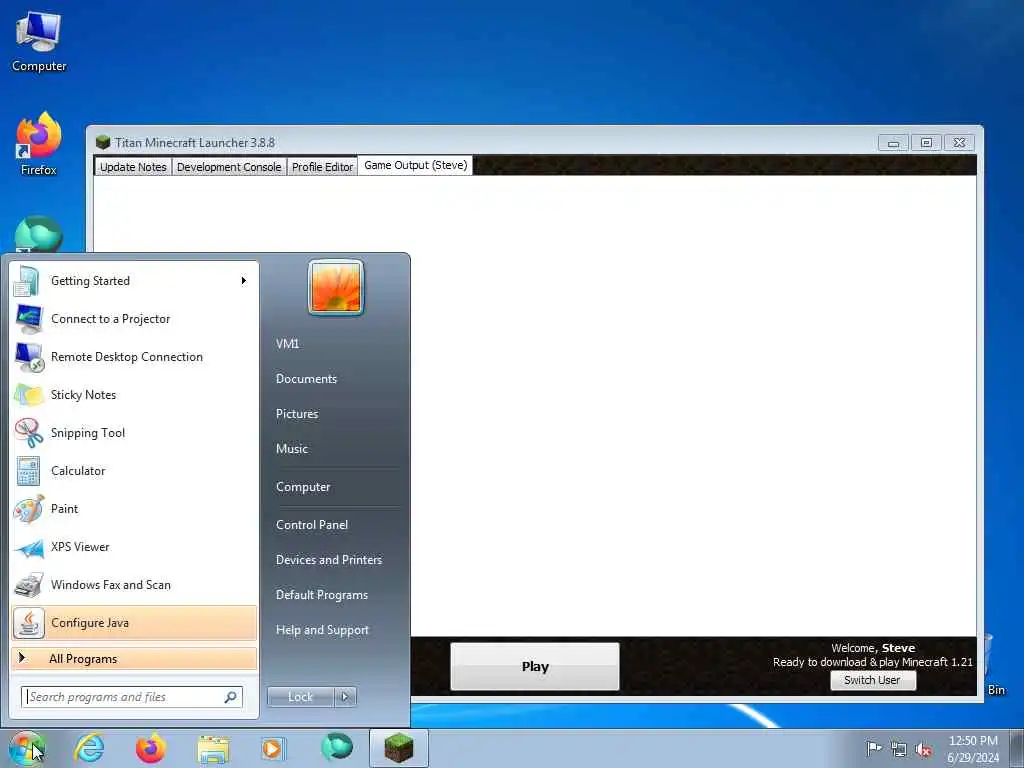The height and width of the screenshot is (768, 1024).
Task: Switch to the Update Notes tab
Action: 133,167
